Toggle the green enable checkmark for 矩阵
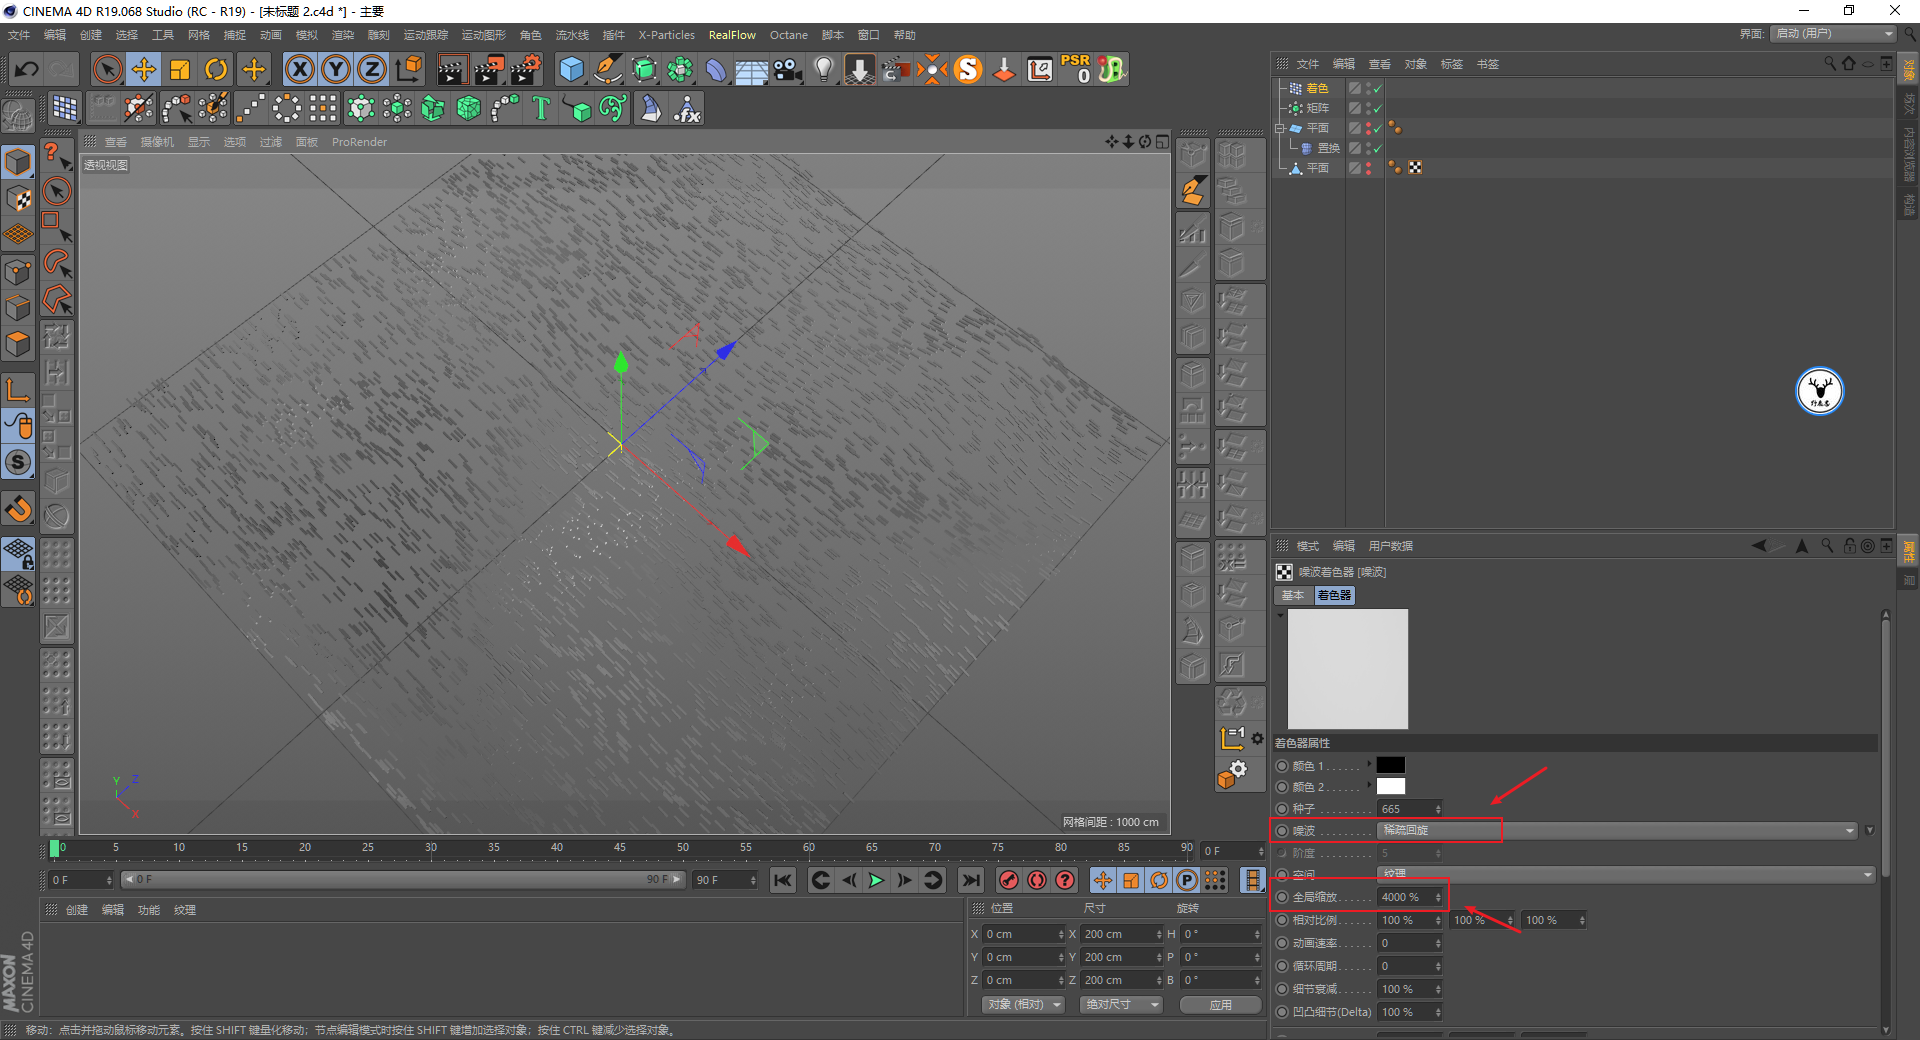The height and width of the screenshot is (1040, 1920). (x=1377, y=108)
